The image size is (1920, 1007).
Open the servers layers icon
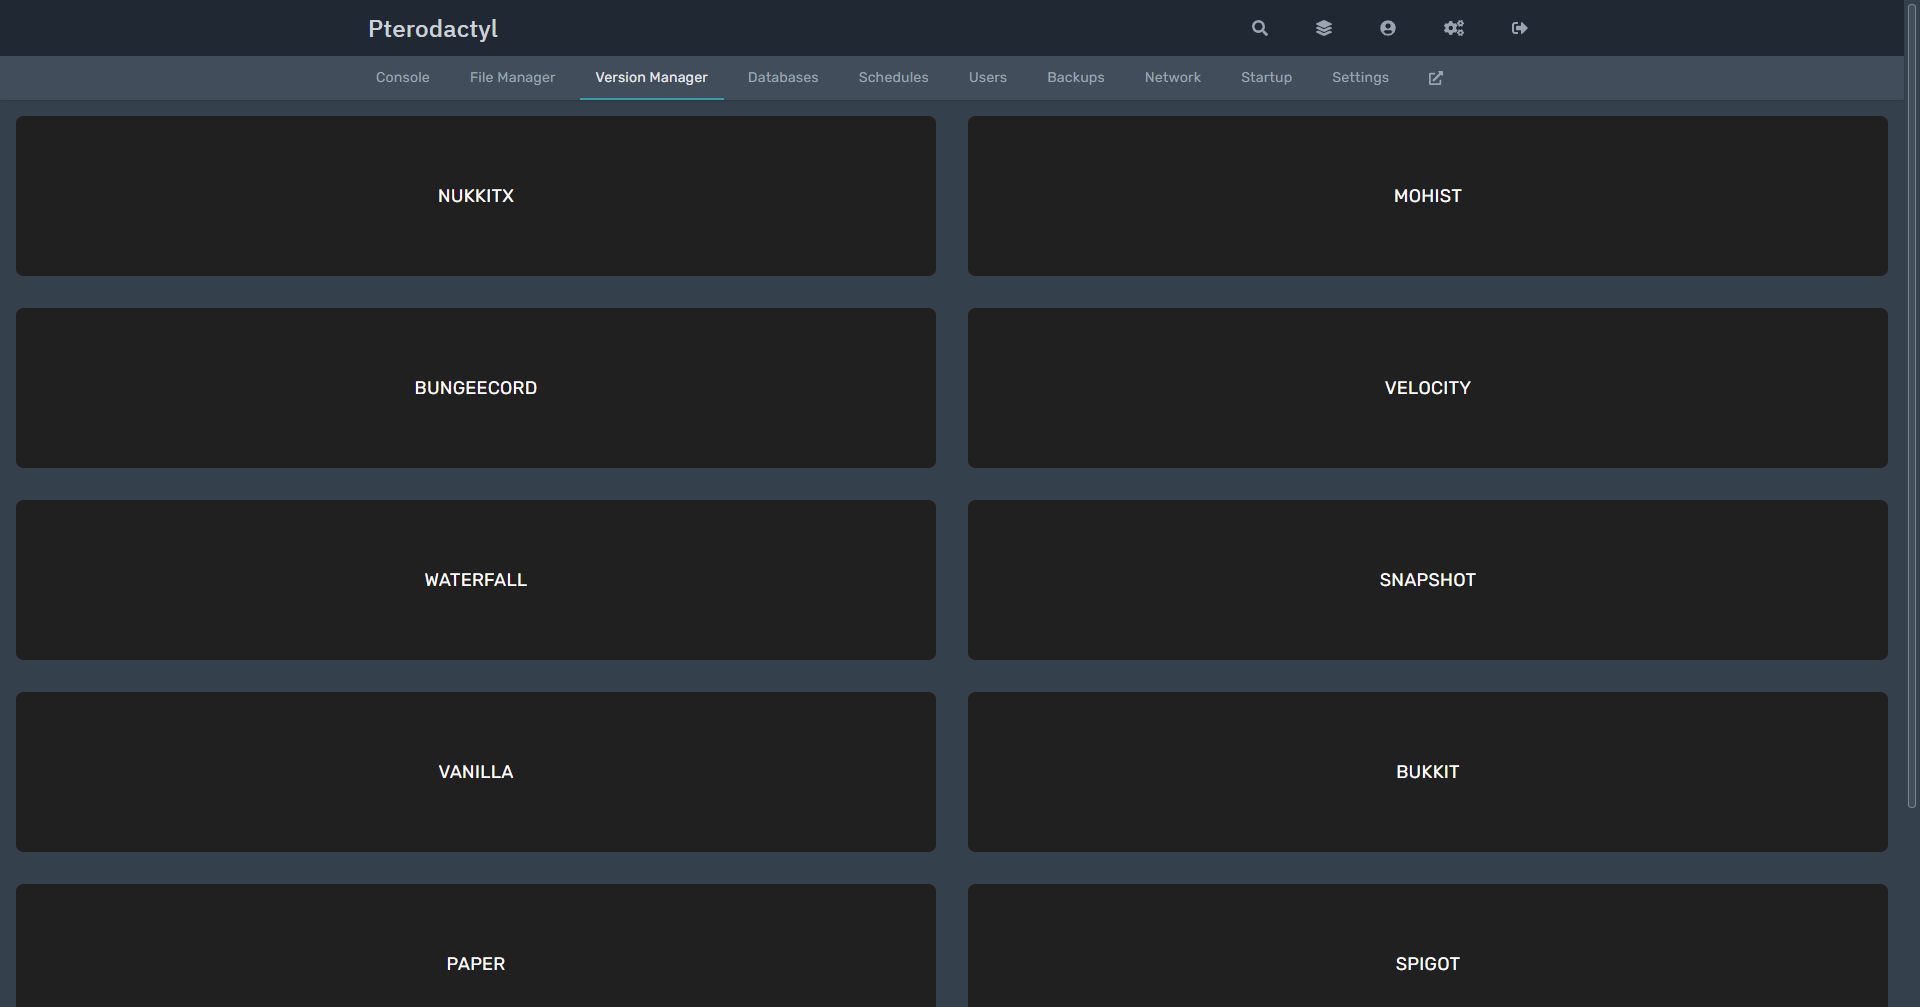point(1323,28)
